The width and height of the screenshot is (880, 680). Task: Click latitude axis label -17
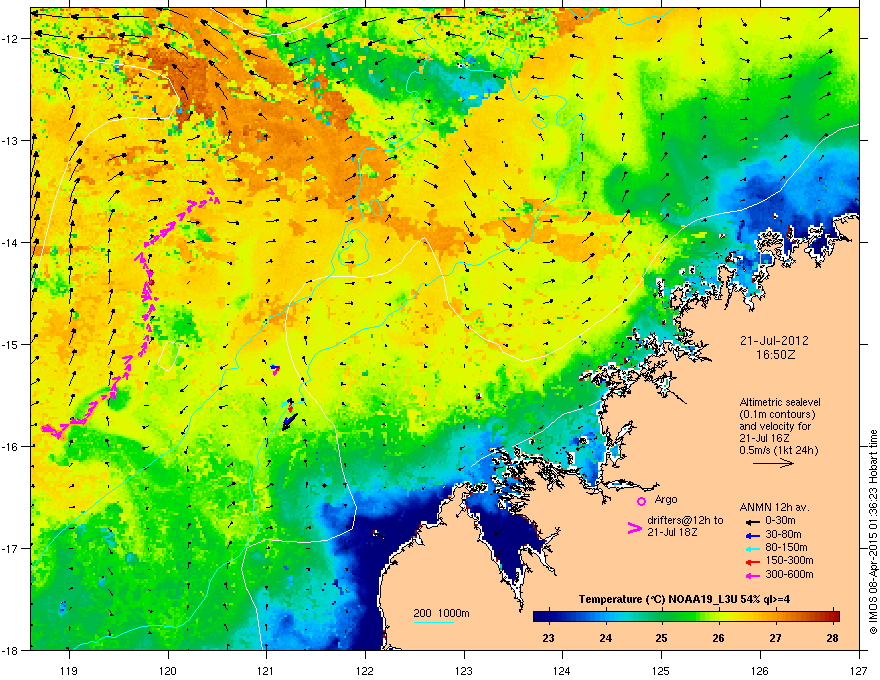pos(11,548)
